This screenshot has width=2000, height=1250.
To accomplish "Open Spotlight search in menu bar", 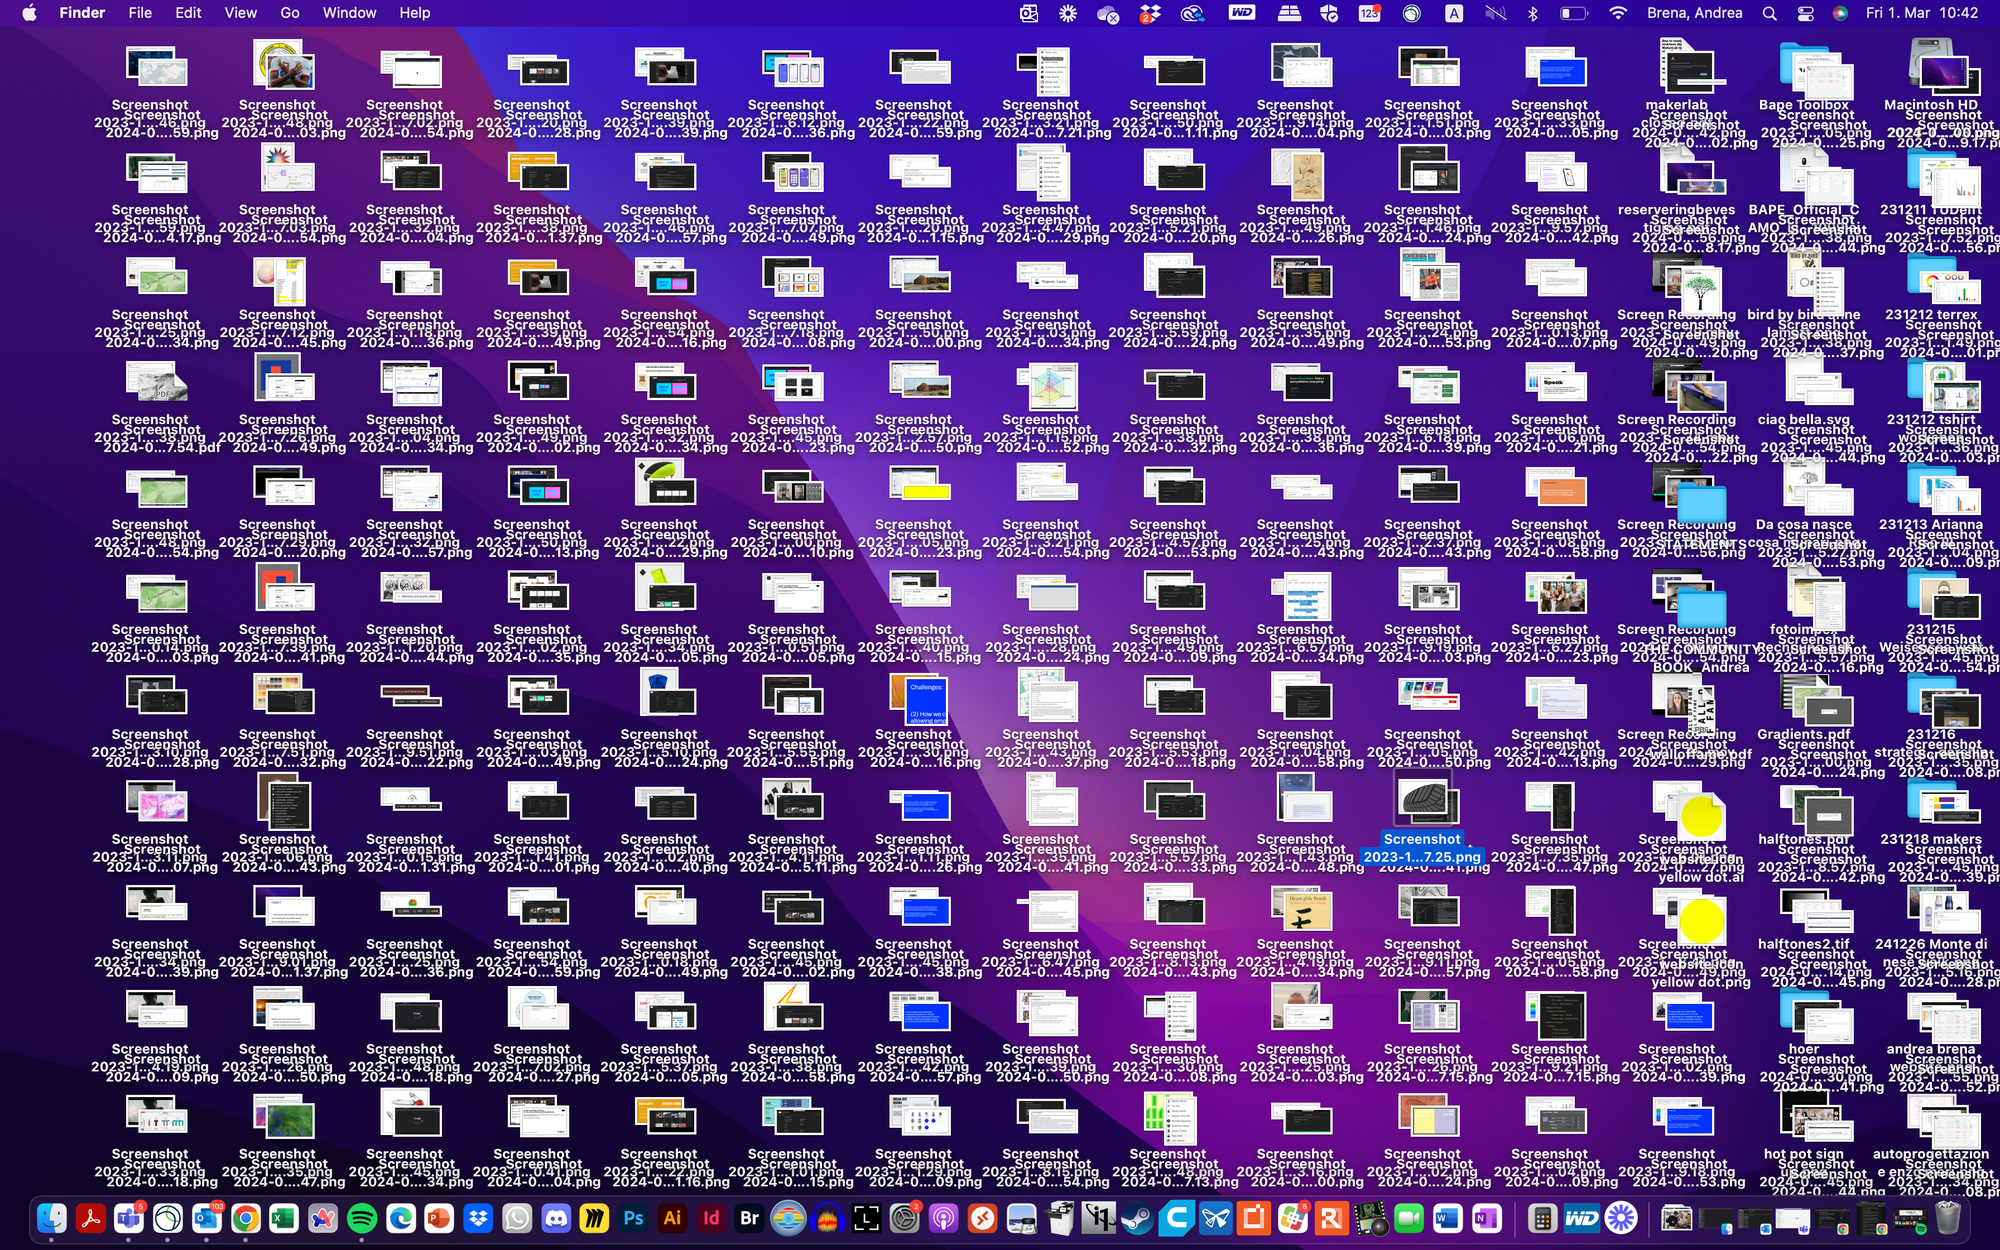I will pos(1769,13).
